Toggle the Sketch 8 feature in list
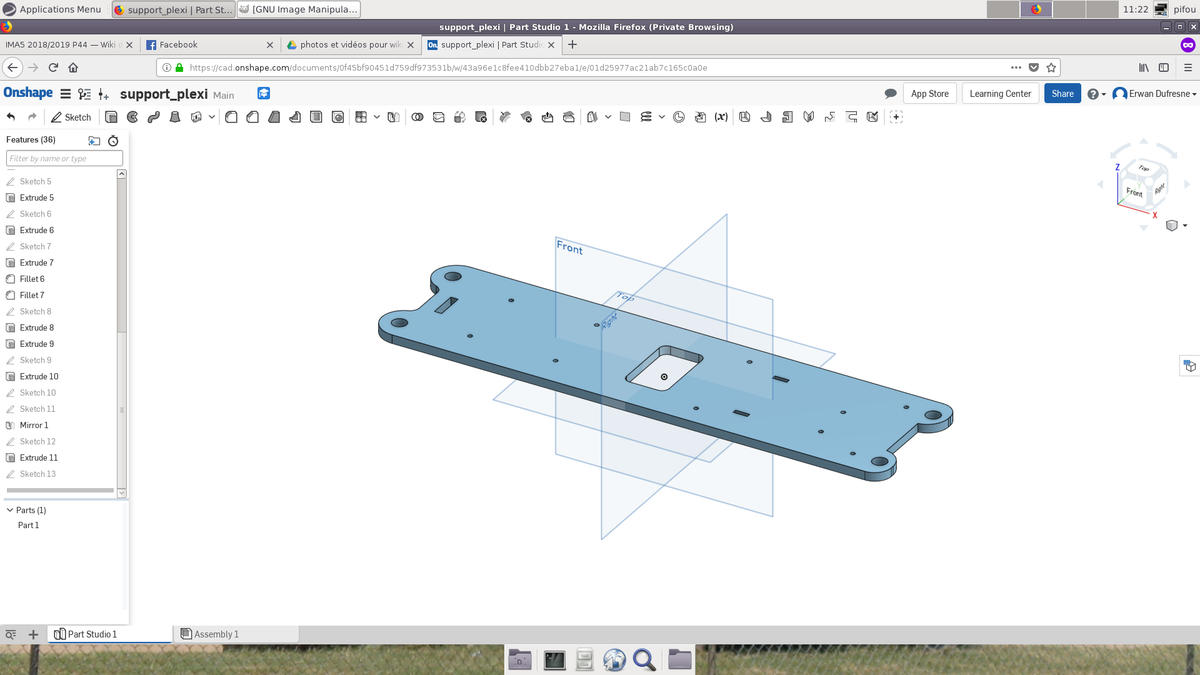 pyautogui.click(x=35, y=311)
